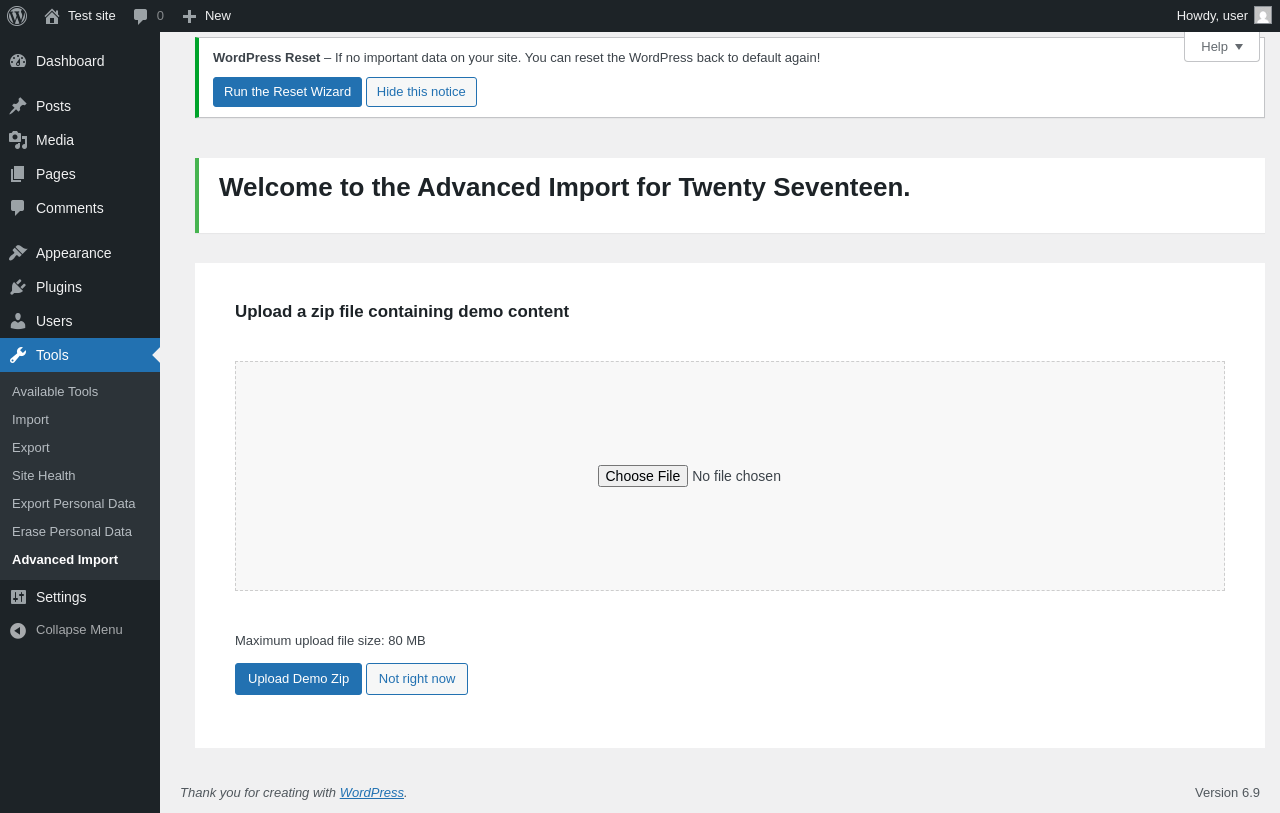1280x813 pixels.
Task: Follow the WordPress footer link
Action: 372,793
